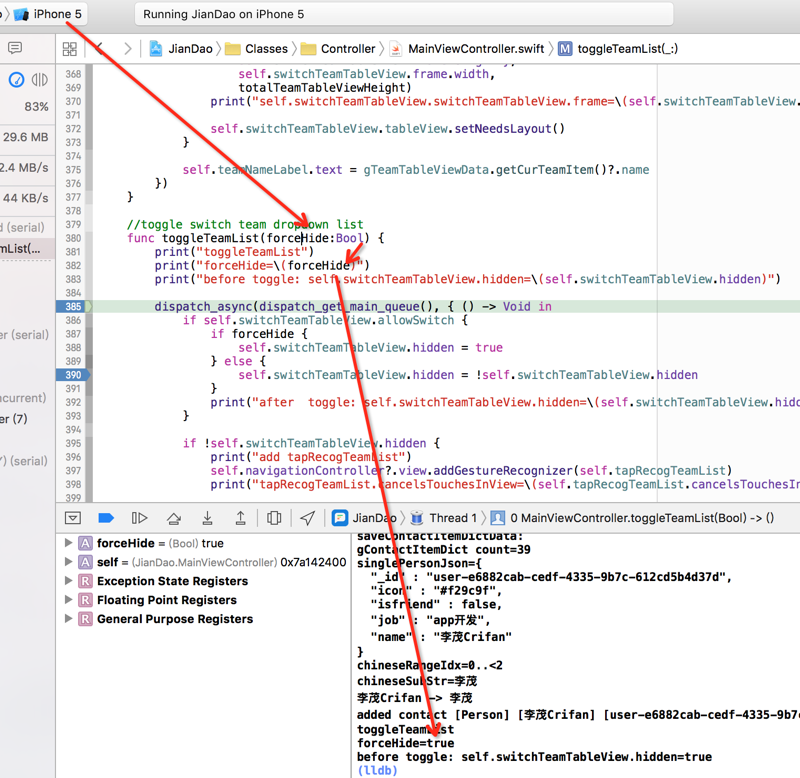
Task: Click the Xcode simulator icon beside iPhone 5
Action: [x=21, y=14]
